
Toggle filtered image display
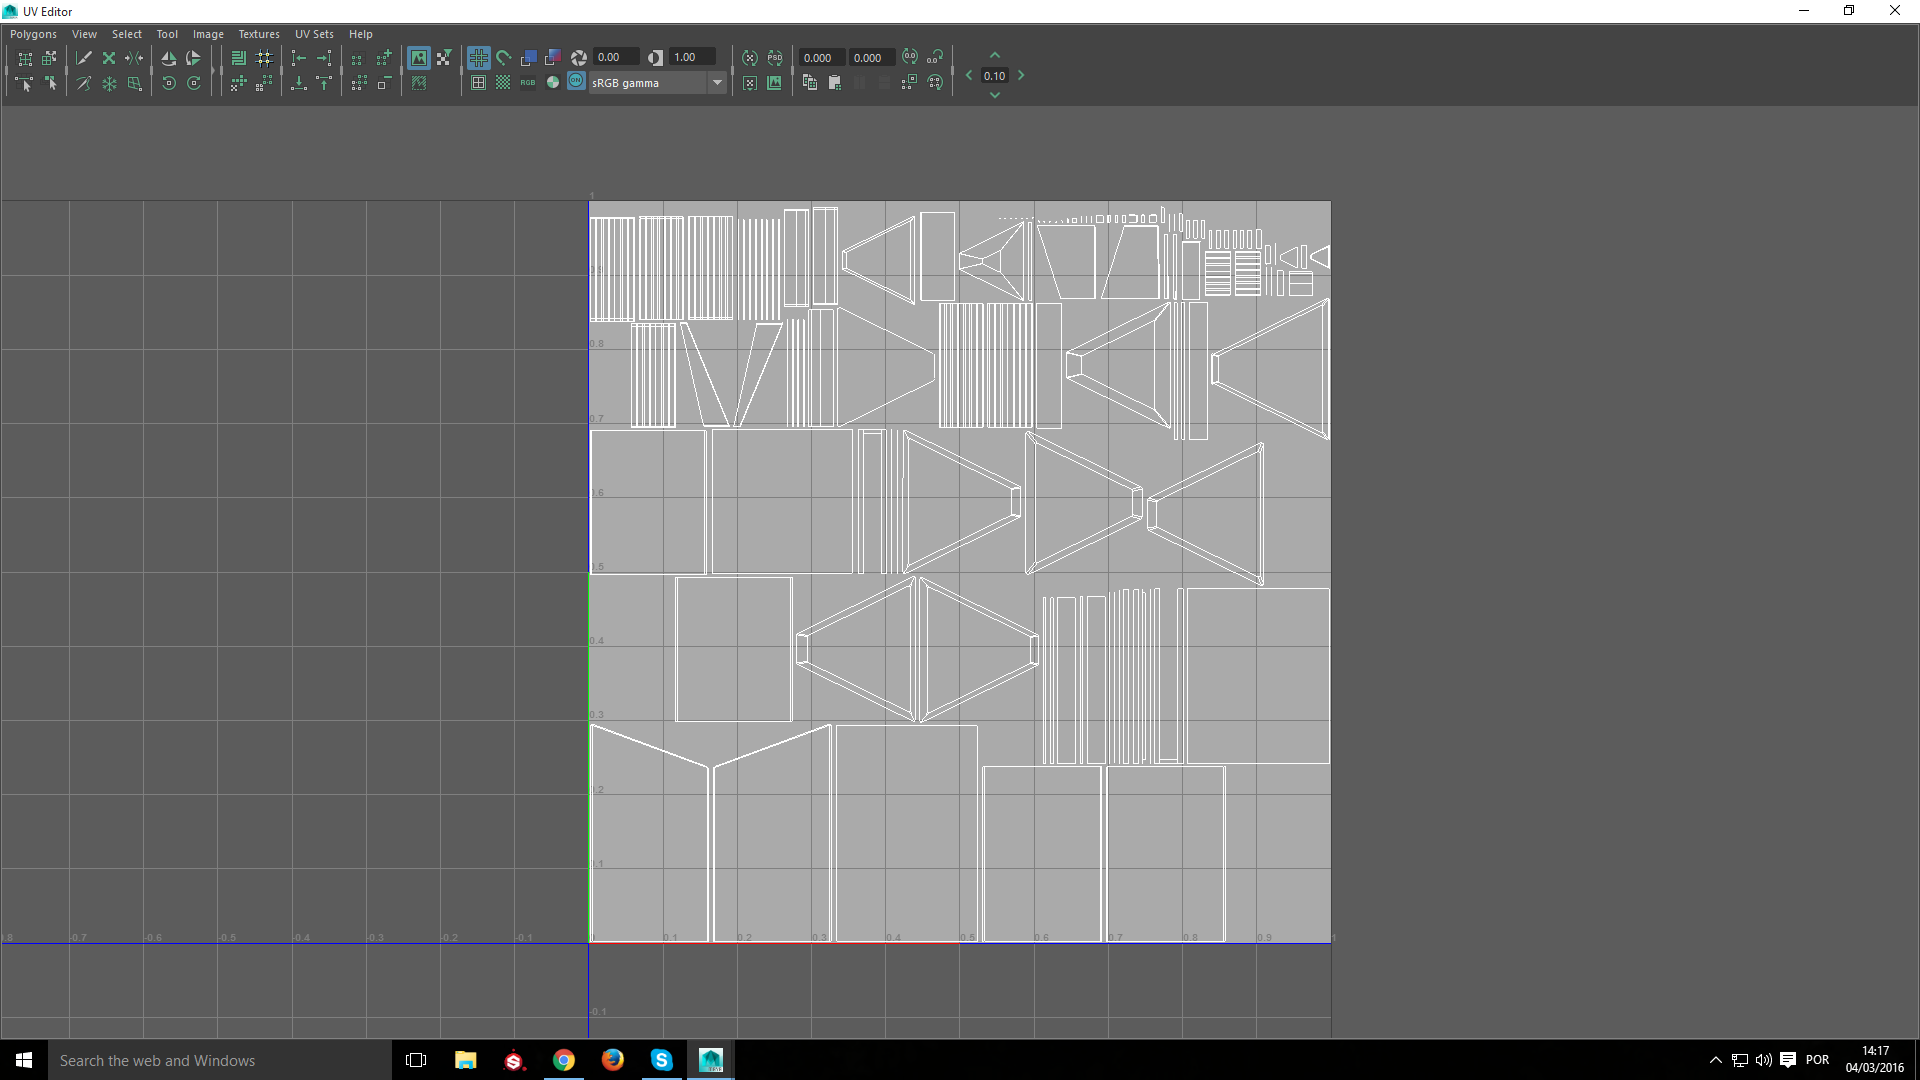click(444, 58)
